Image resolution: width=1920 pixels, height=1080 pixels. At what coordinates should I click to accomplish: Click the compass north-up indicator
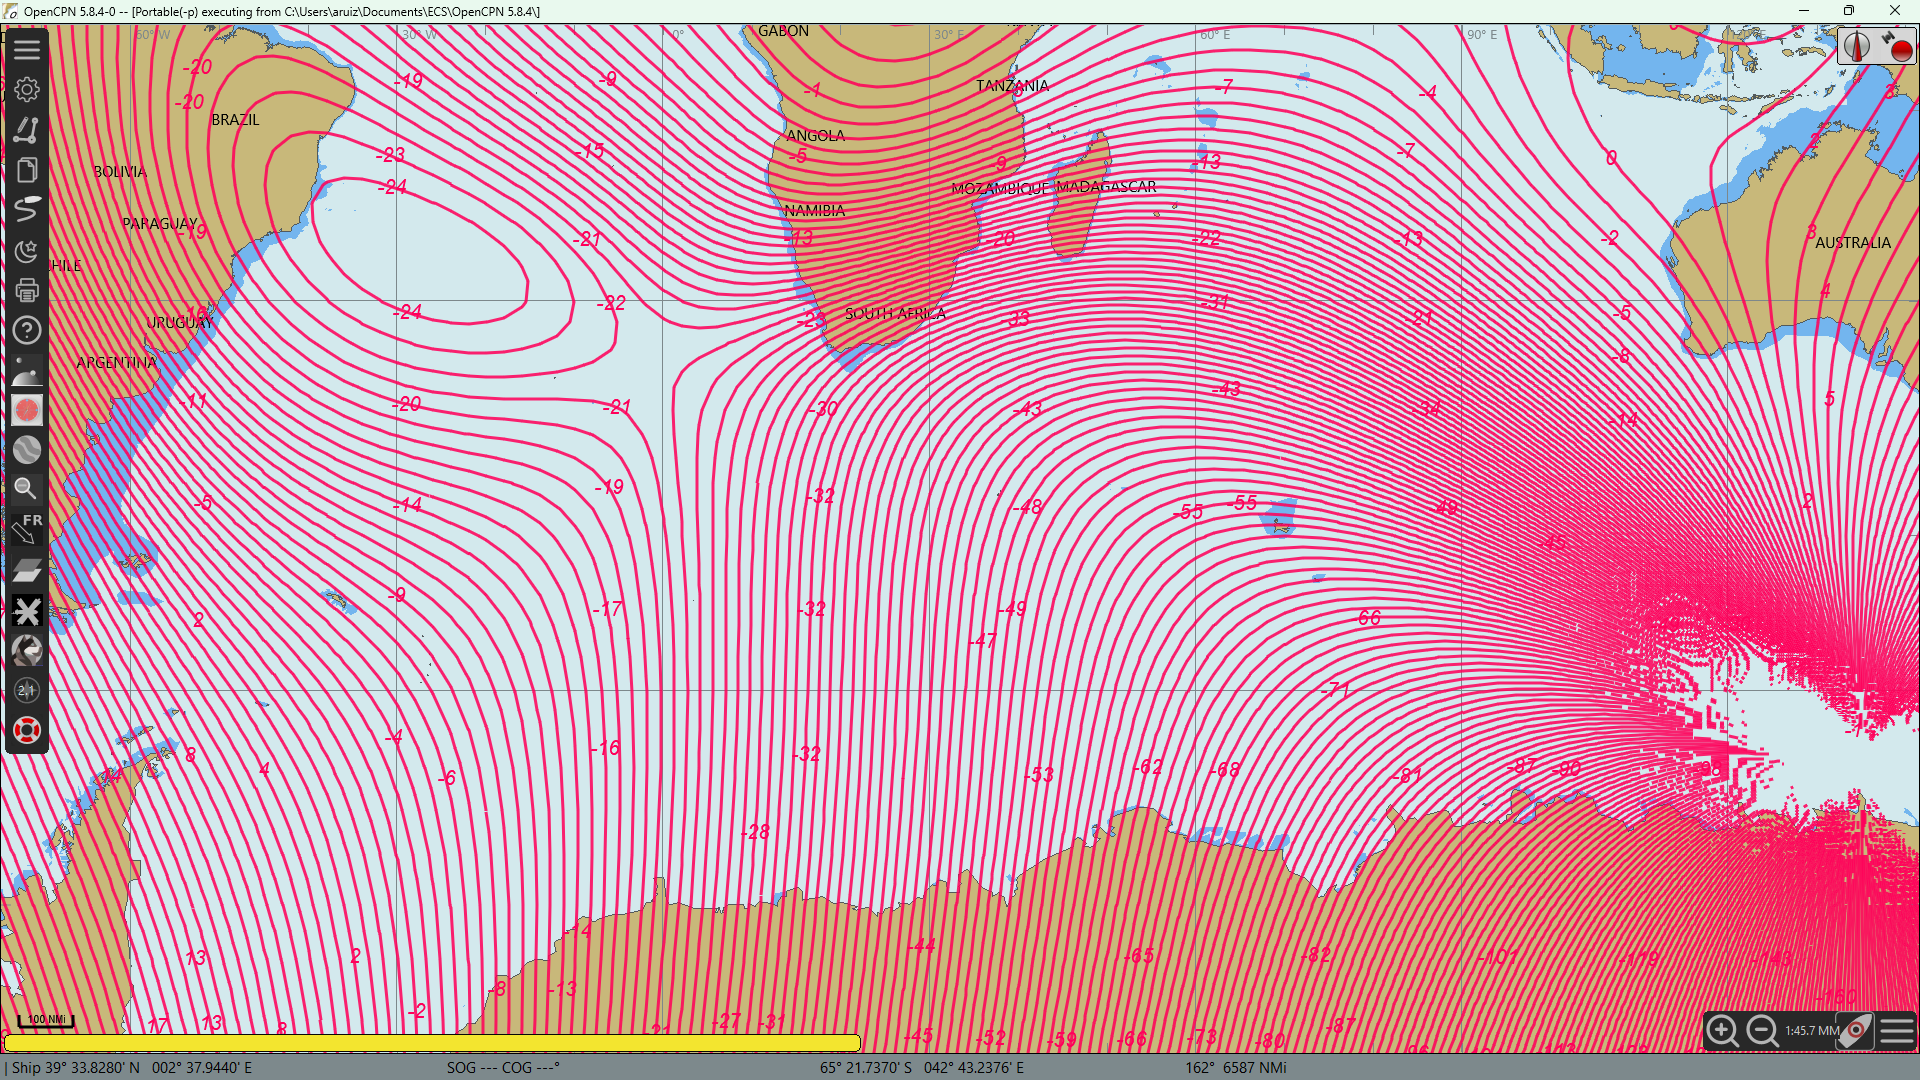(1857, 46)
